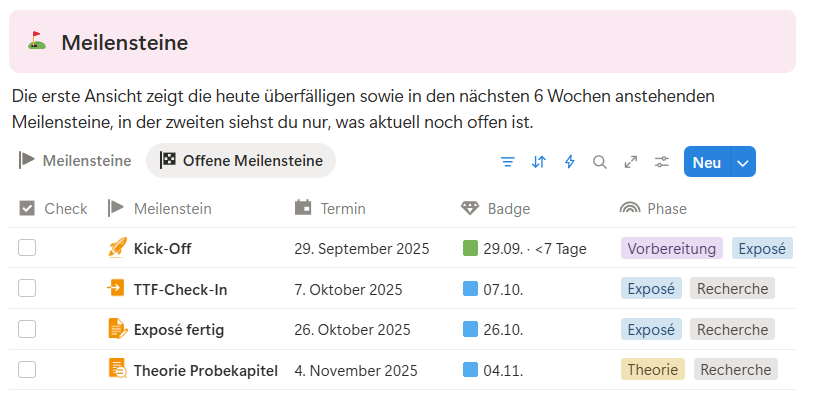Click the Exposé tag in TTF-Check-In row
Image resolution: width=818 pixels, height=397 pixels.
click(651, 288)
